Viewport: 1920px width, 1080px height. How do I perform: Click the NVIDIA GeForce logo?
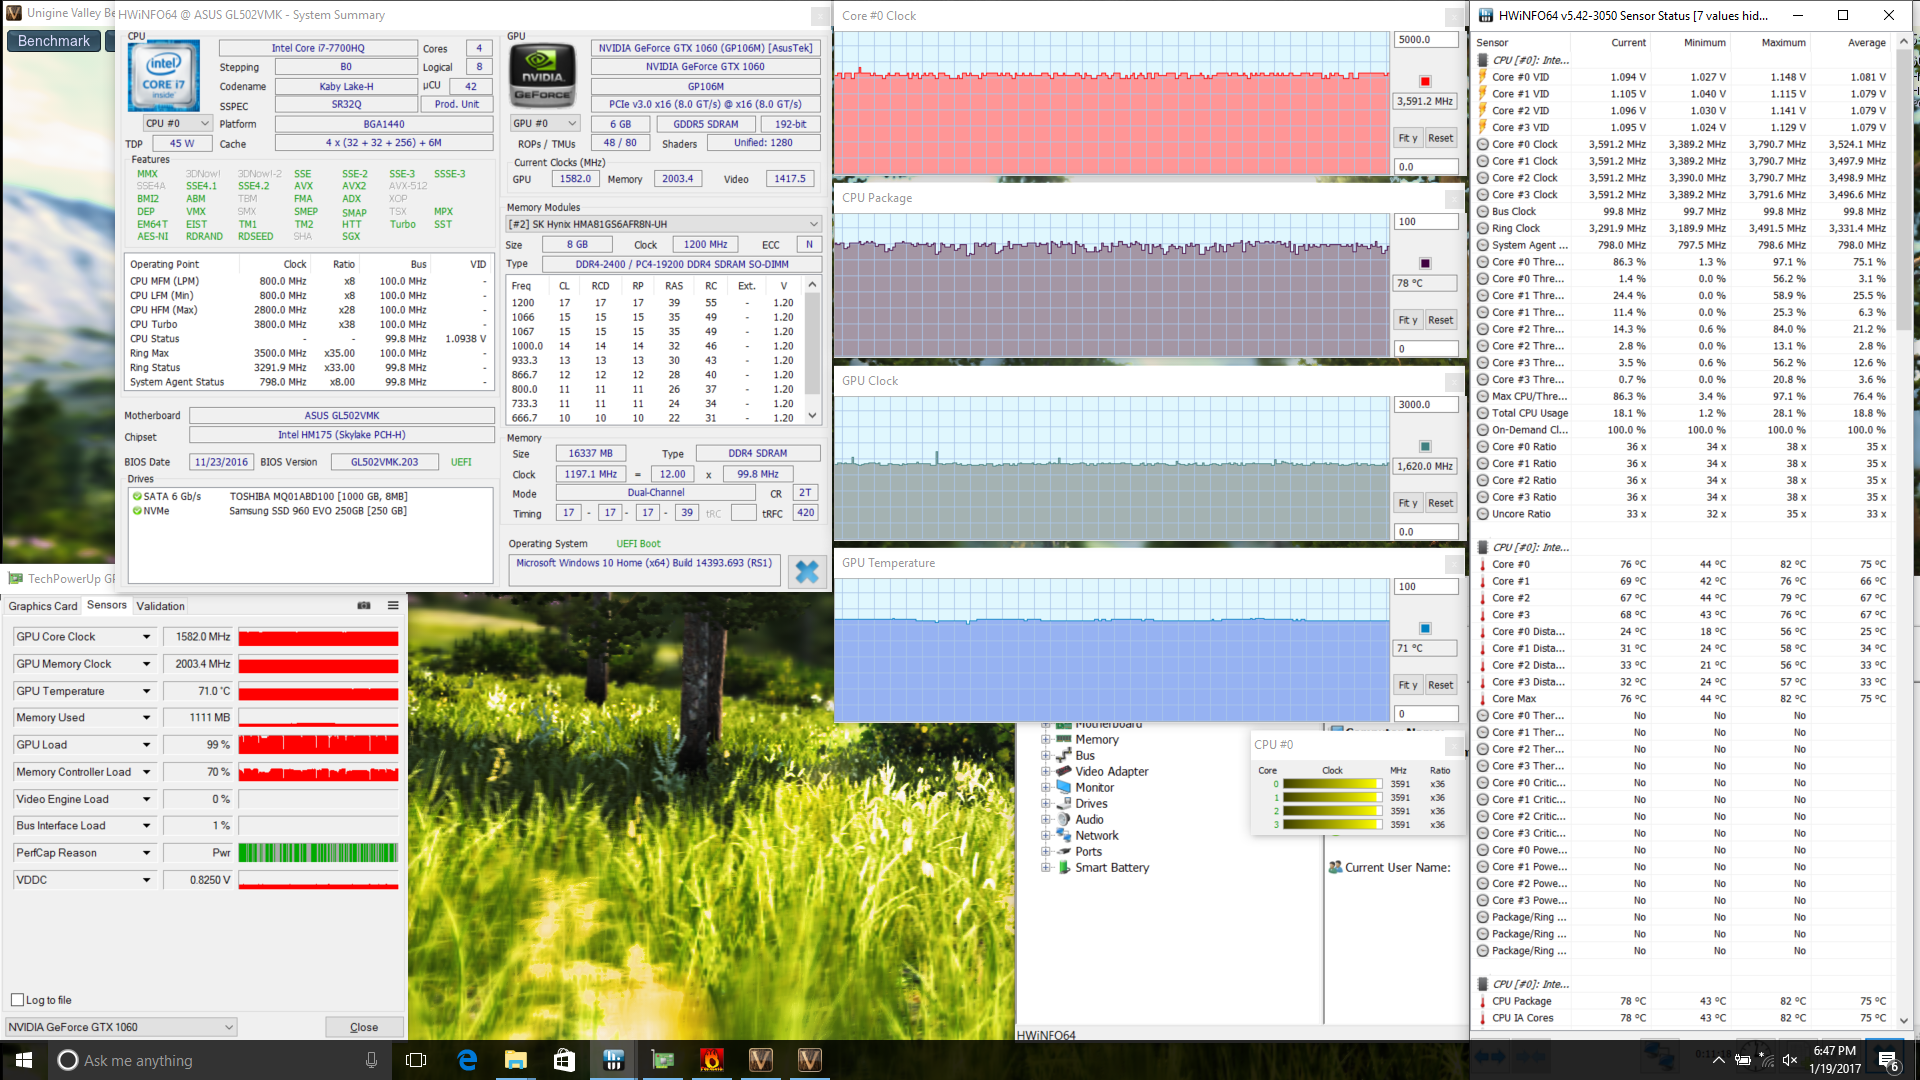(543, 75)
